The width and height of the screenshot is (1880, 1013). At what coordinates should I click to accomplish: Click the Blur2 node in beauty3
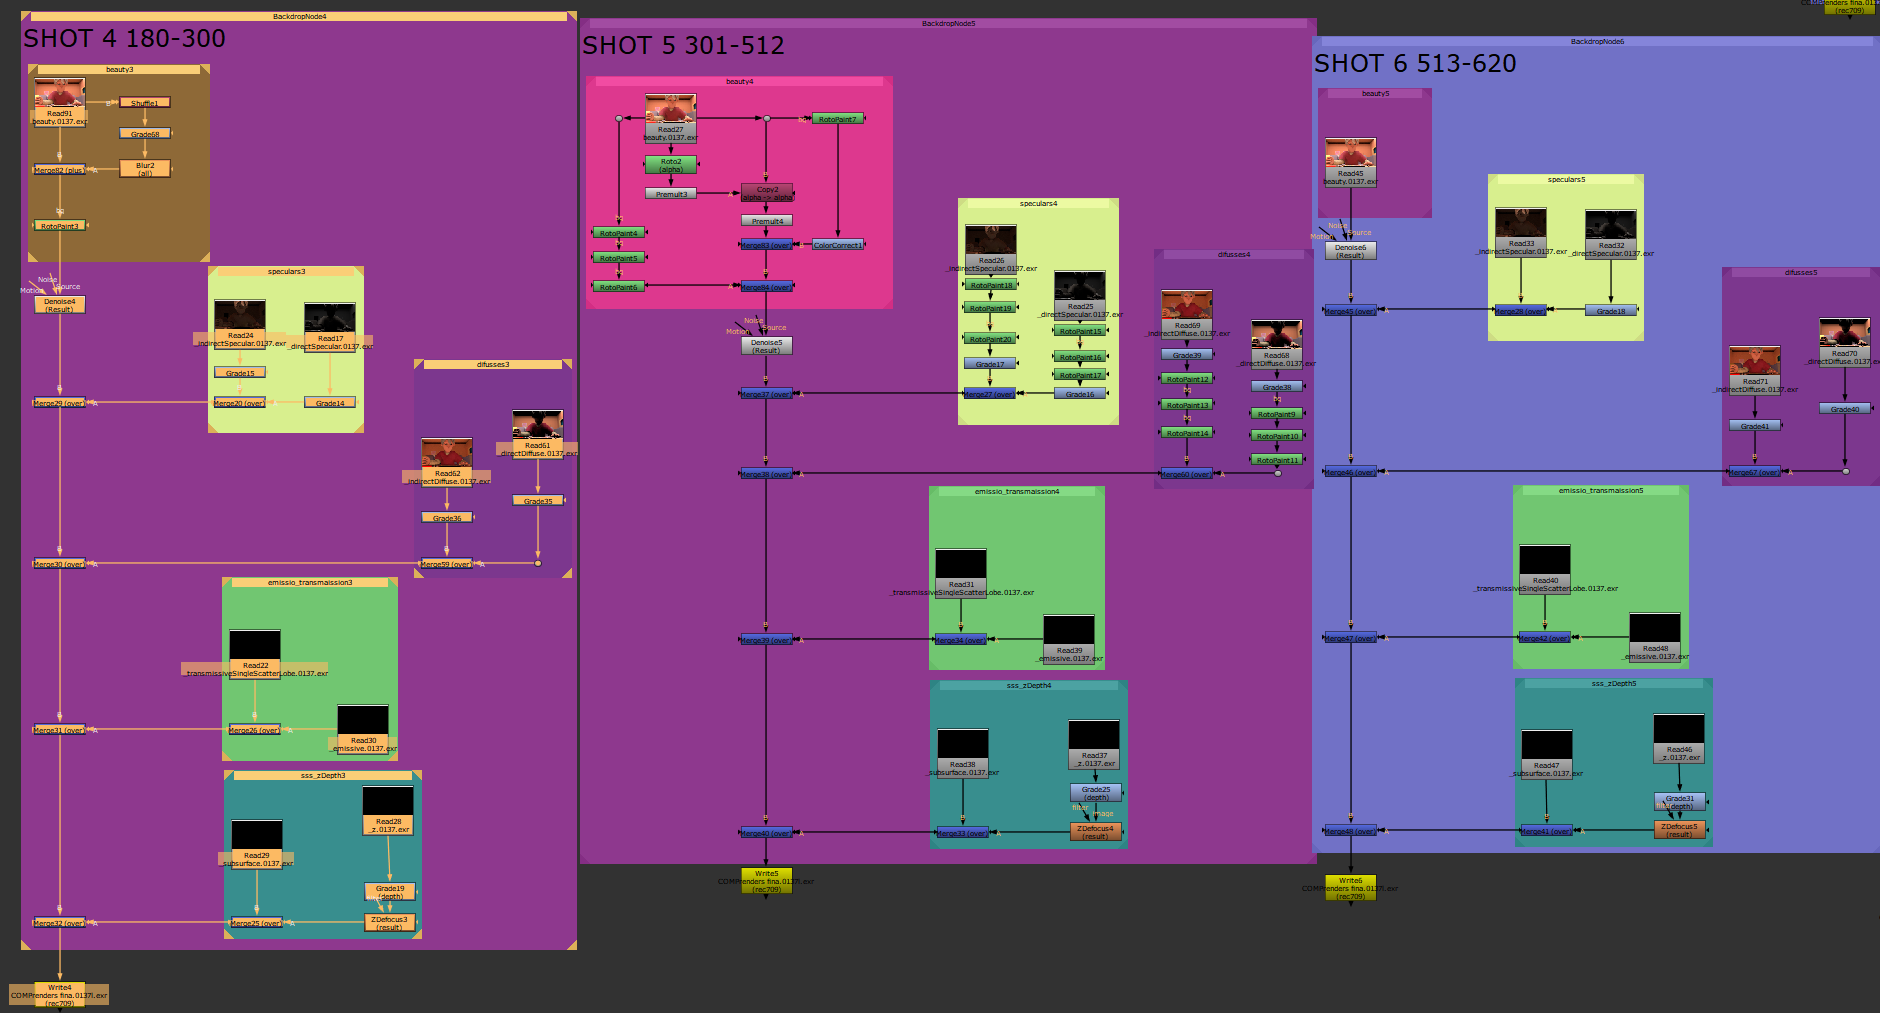pyautogui.click(x=145, y=169)
